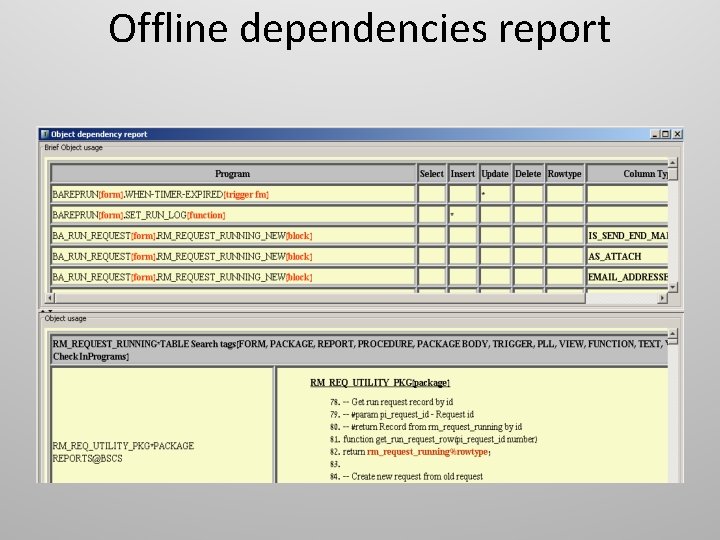Click the Brief Object usage panel label
Viewport: 720px width, 540px height.
pyautogui.click(x=73, y=147)
